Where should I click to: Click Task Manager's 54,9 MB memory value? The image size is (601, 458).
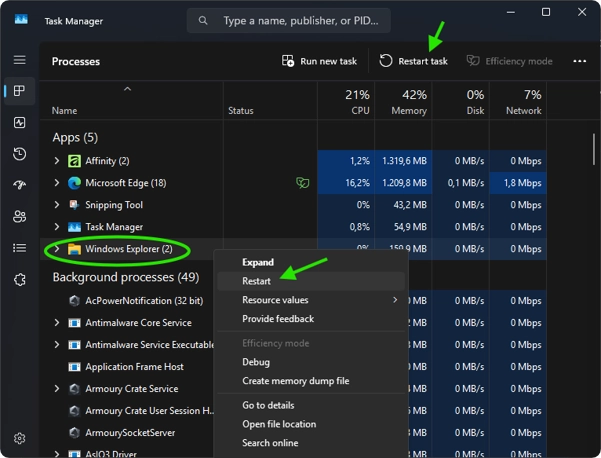point(403,227)
